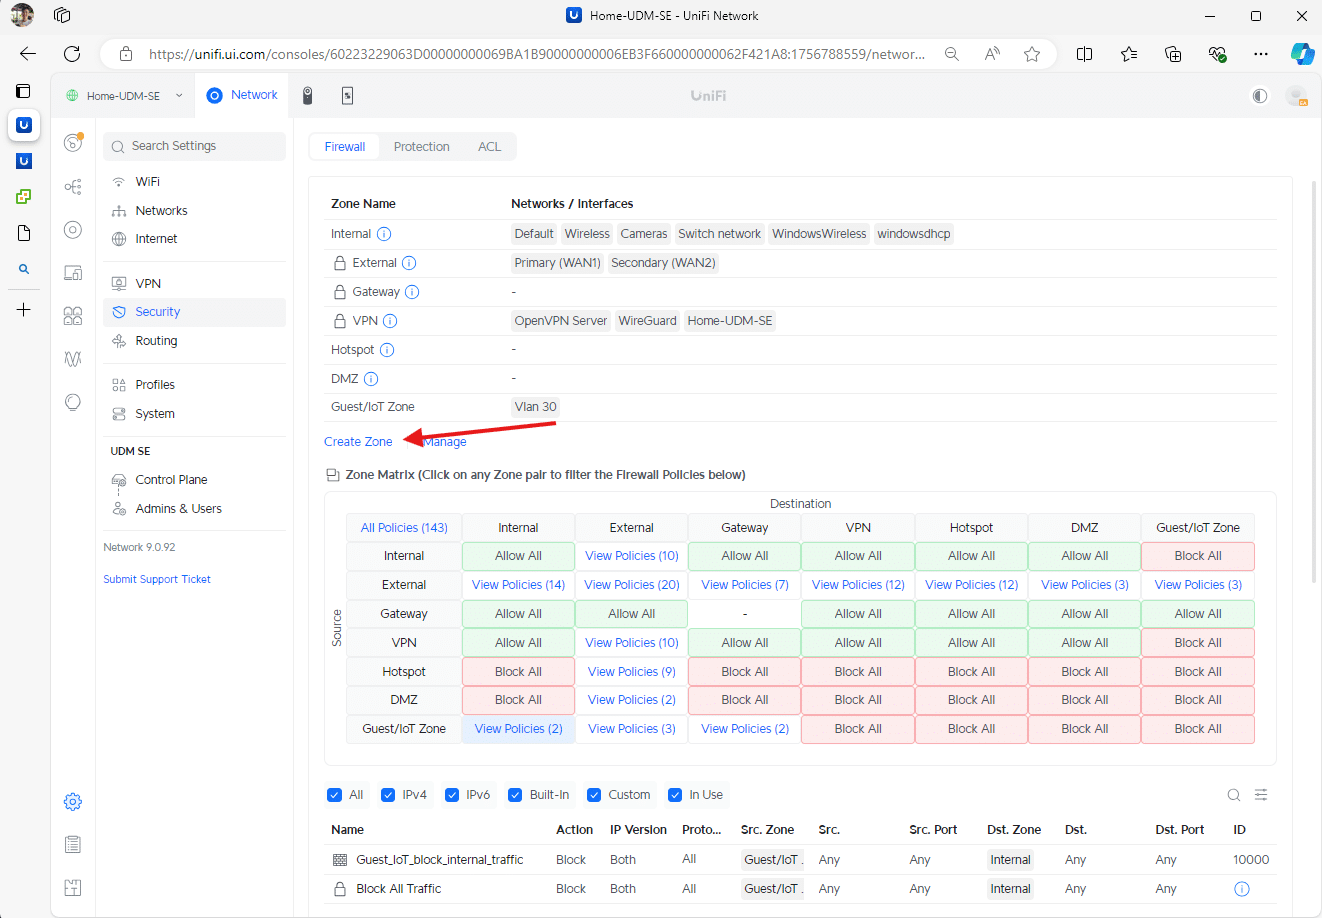Click the Zone Matrix collapse icon
Viewport: 1322px width, 918px height.
[x=333, y=475]
